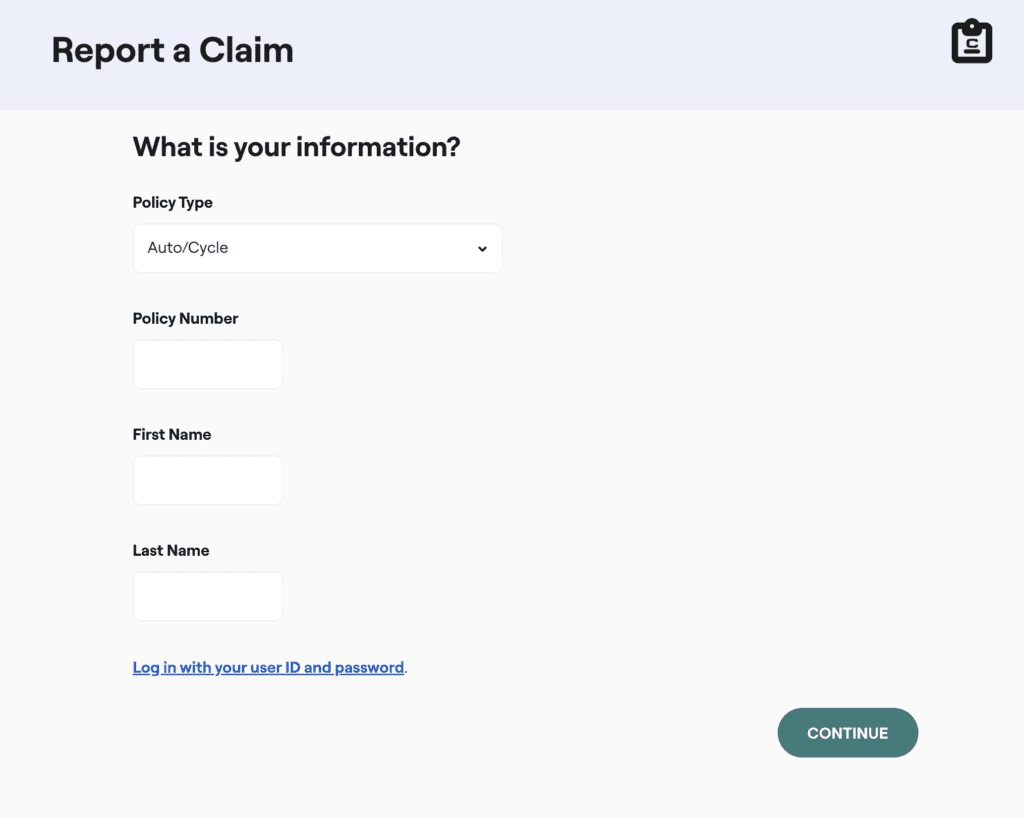1024x818 pixels.
Task: Click the Policy Type label
Action: [x=173, y=202]
